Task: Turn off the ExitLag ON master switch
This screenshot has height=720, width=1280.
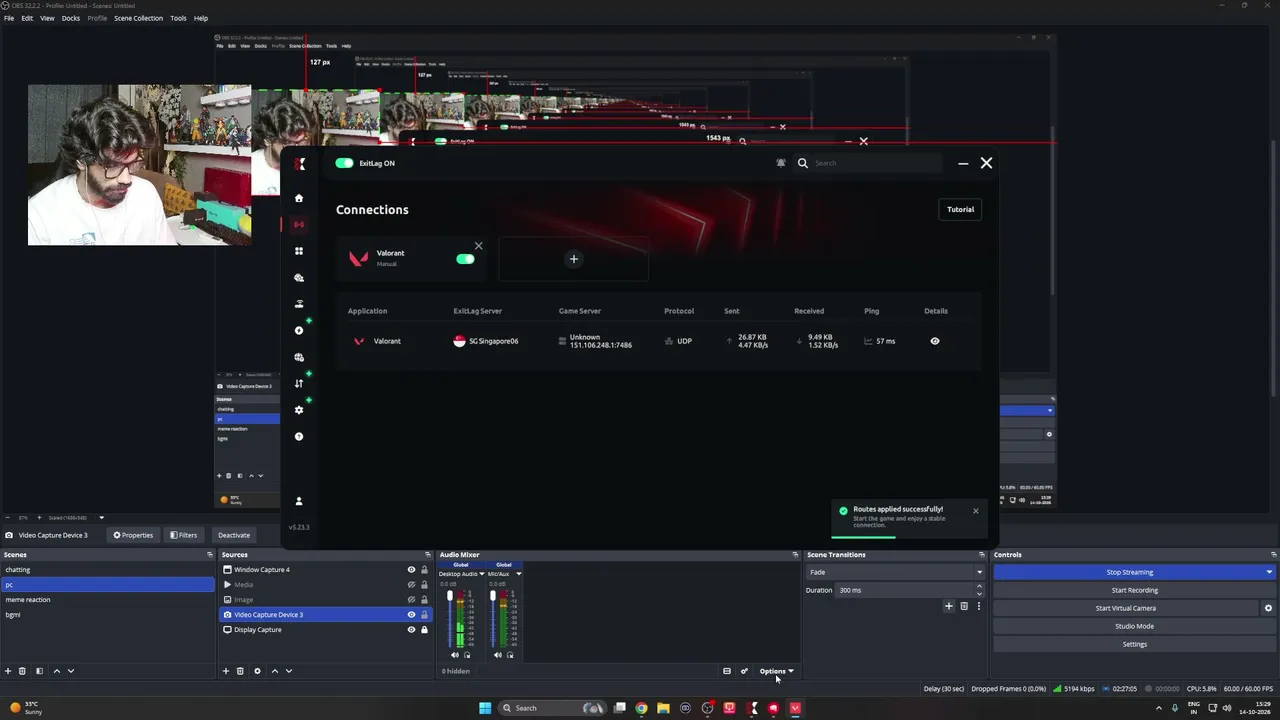Action: point(344,163)
